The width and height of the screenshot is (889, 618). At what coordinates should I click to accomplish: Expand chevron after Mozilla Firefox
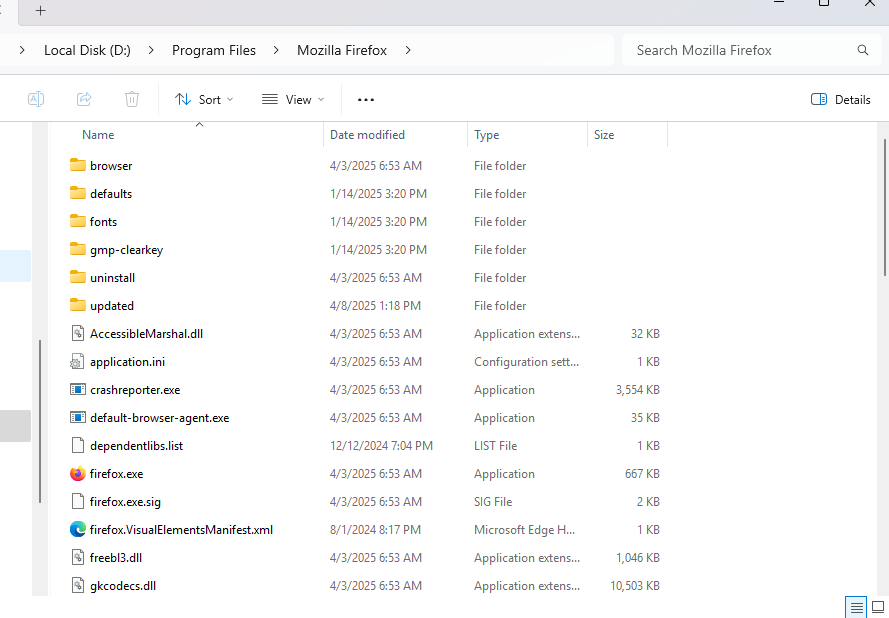point(408,50)
